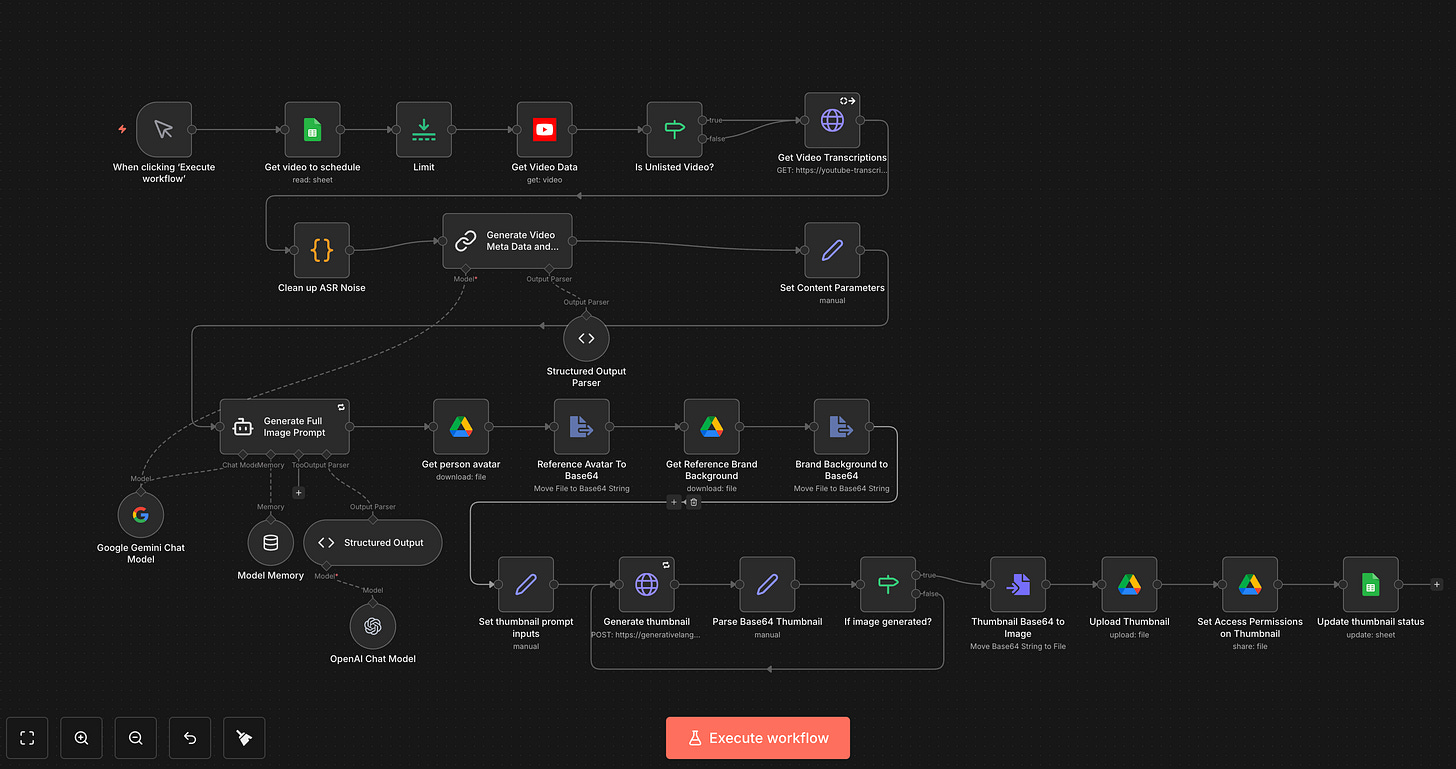Select the 'Brand Background to Base64' node
This screenshot has height=769, width=1456.
(x=842, y=427)
